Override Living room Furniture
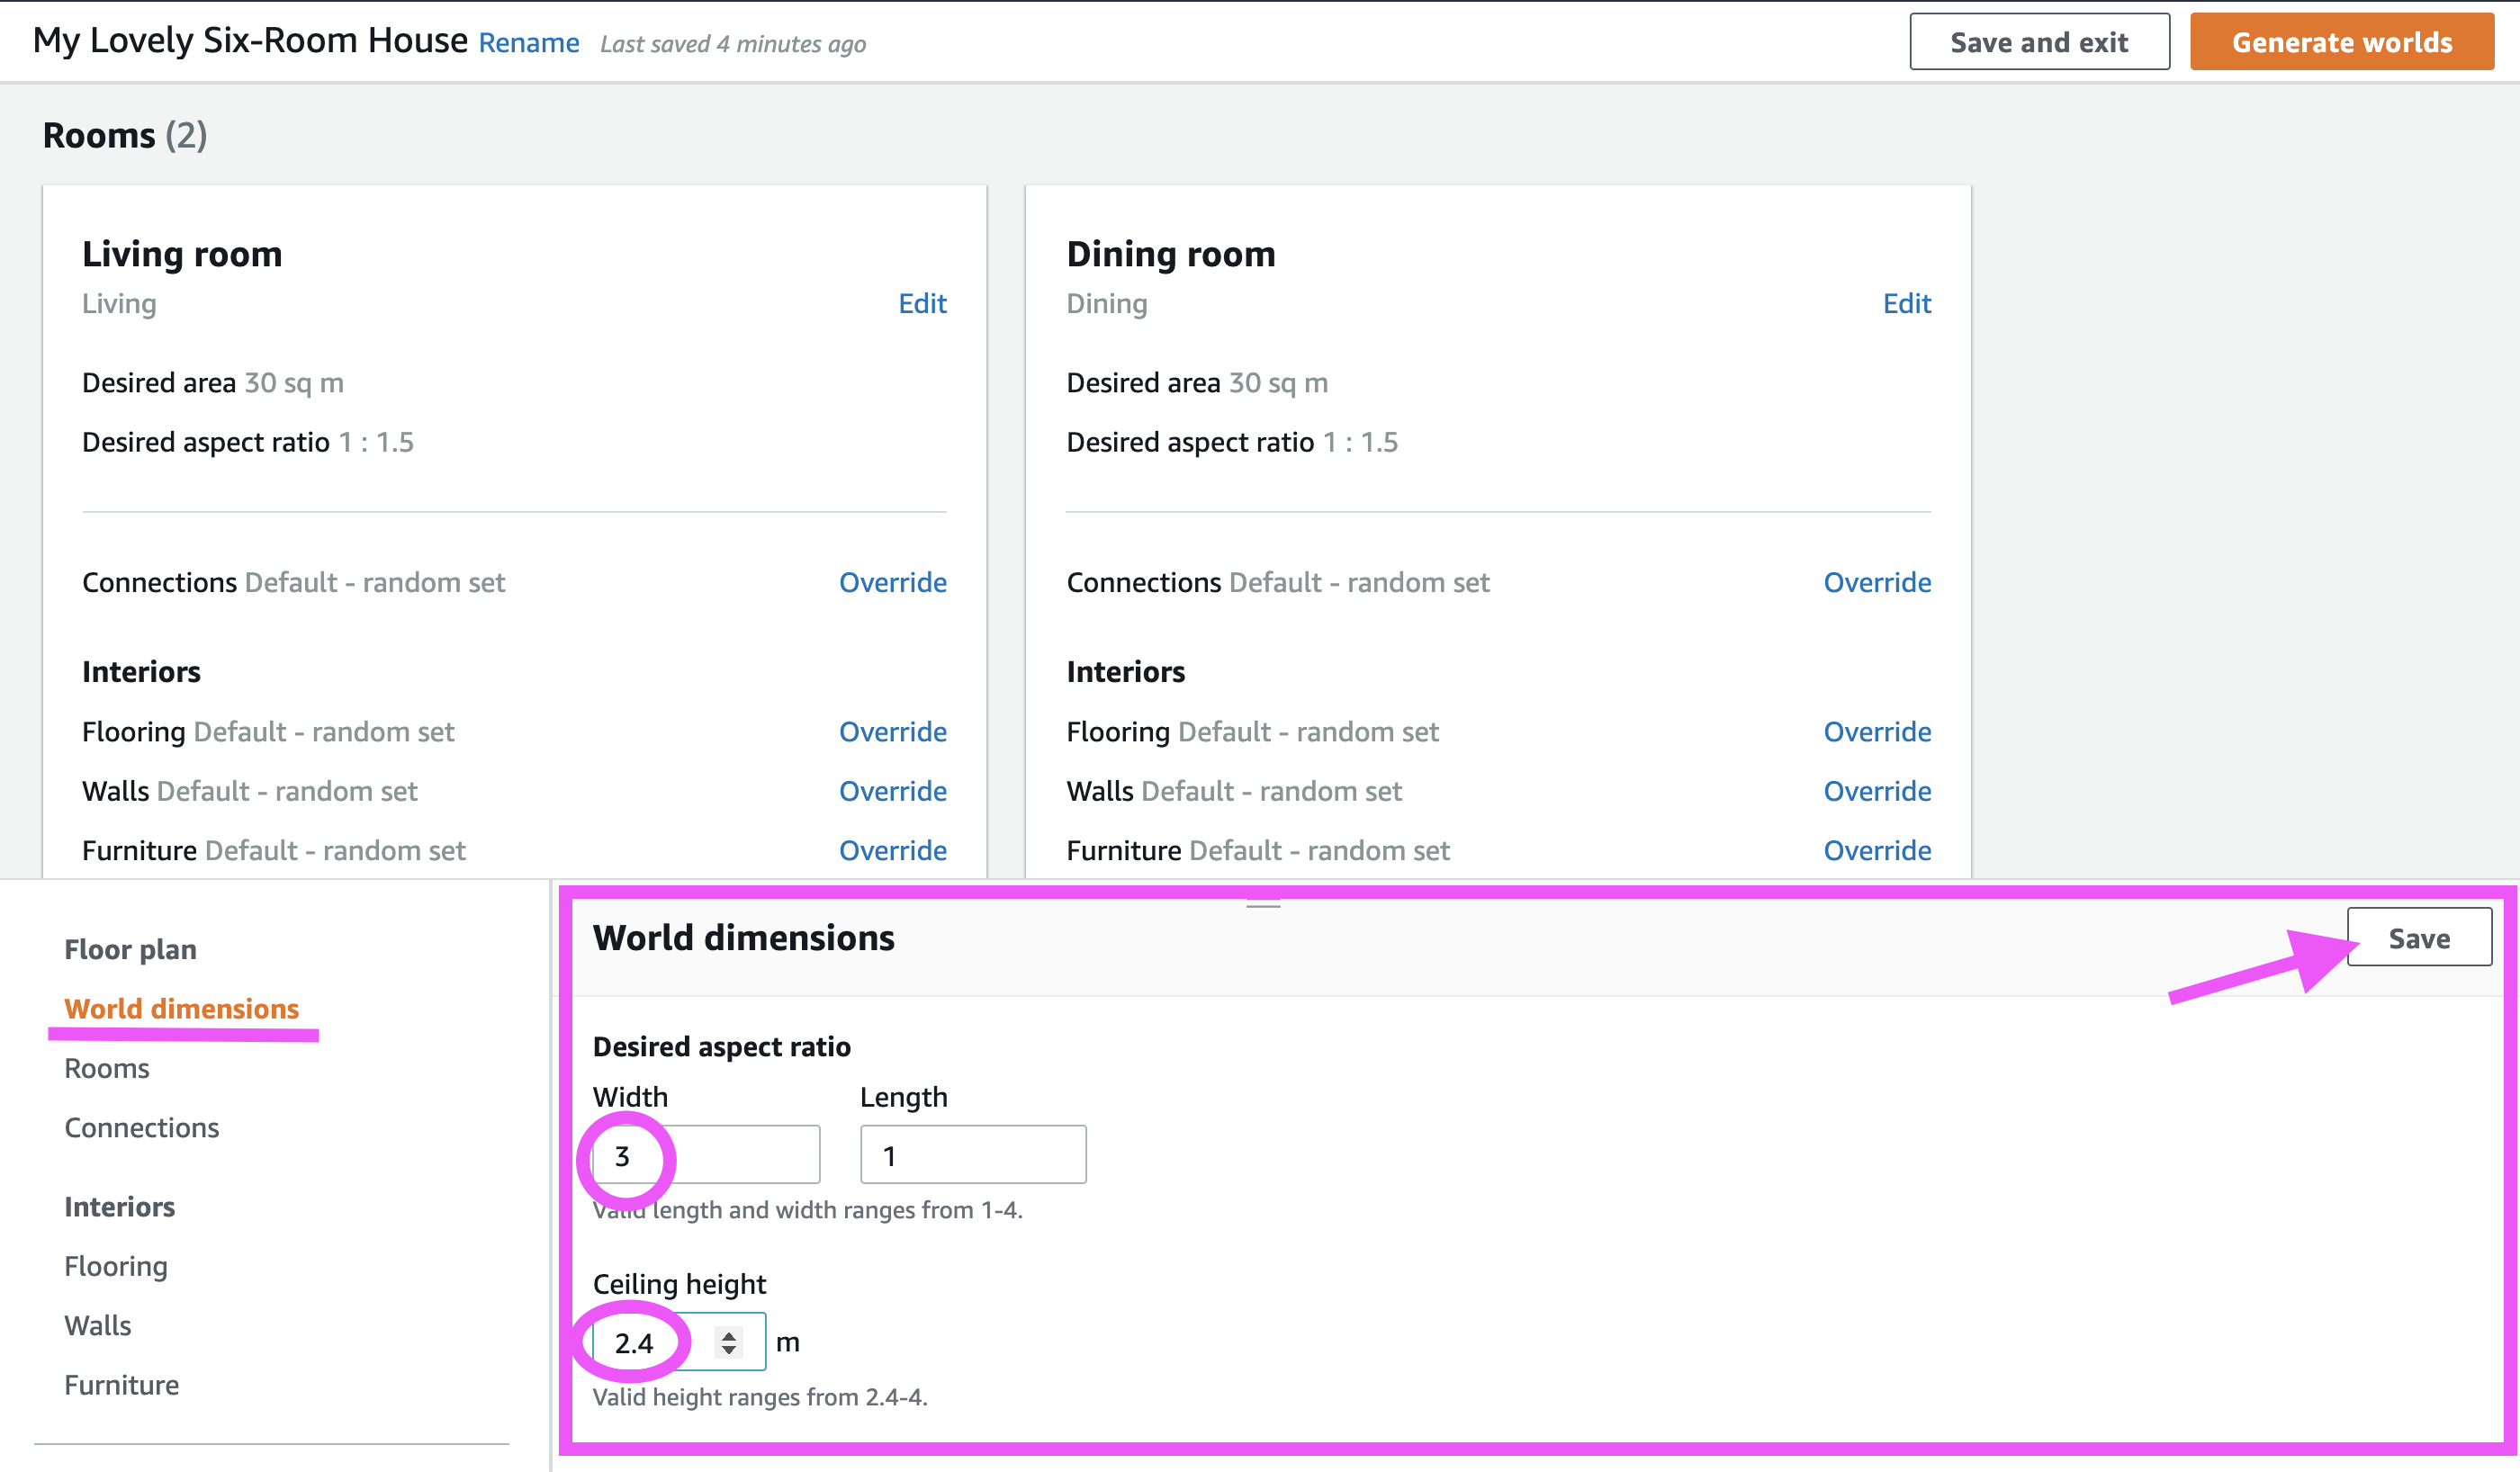 tap(892, 850)
